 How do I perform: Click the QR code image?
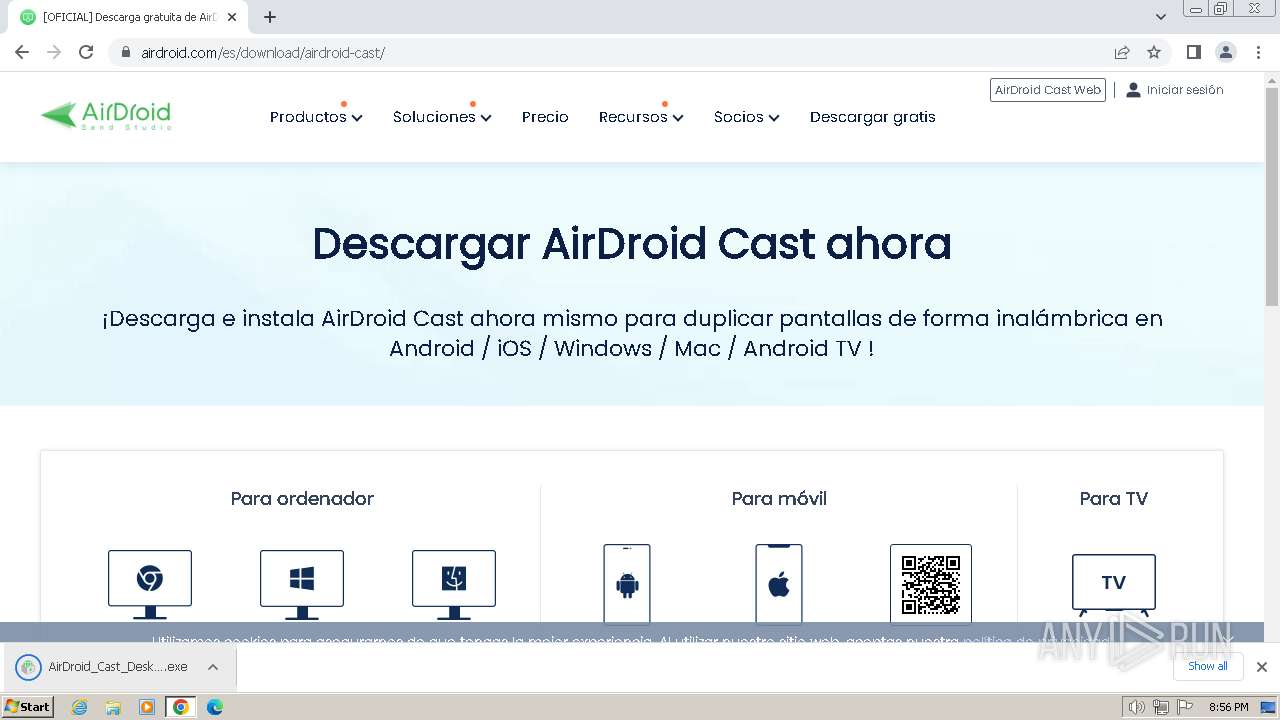pyautogui.click(x=931, y=584)
